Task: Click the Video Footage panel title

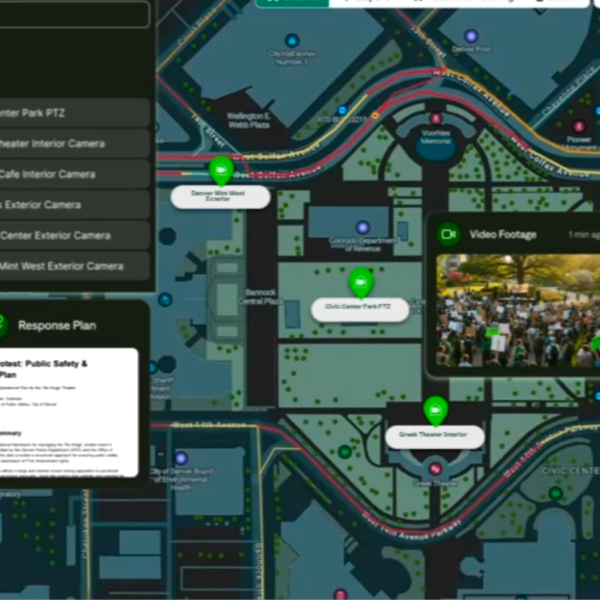Action: coord(503,235)
